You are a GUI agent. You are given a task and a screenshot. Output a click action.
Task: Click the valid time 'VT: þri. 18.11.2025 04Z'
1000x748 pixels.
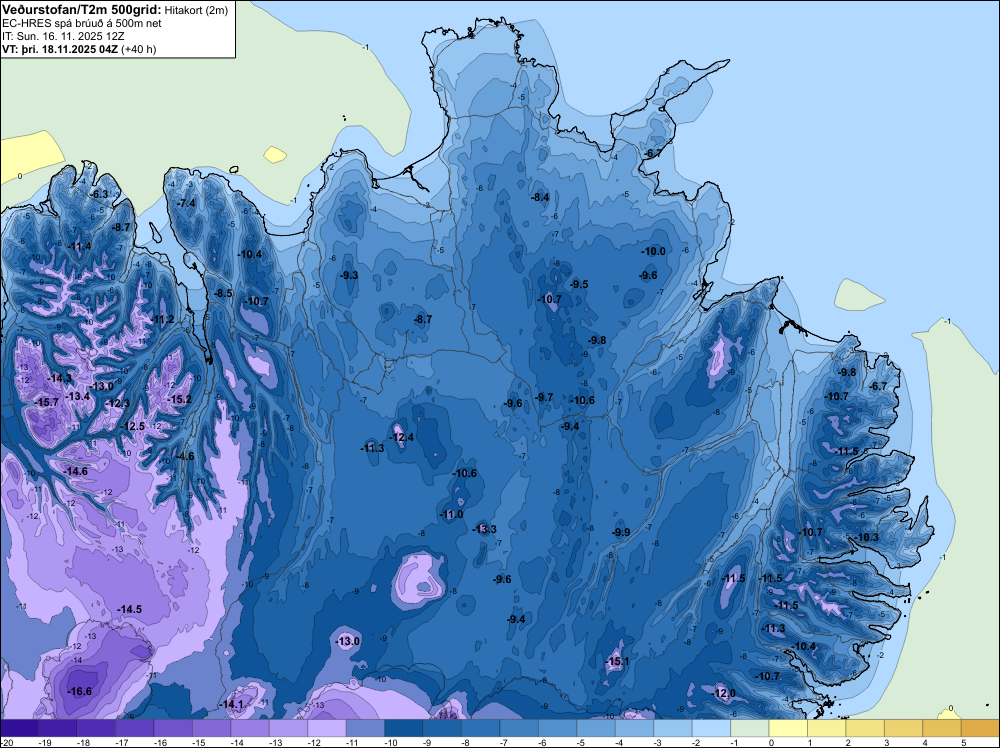coord(60,49)
